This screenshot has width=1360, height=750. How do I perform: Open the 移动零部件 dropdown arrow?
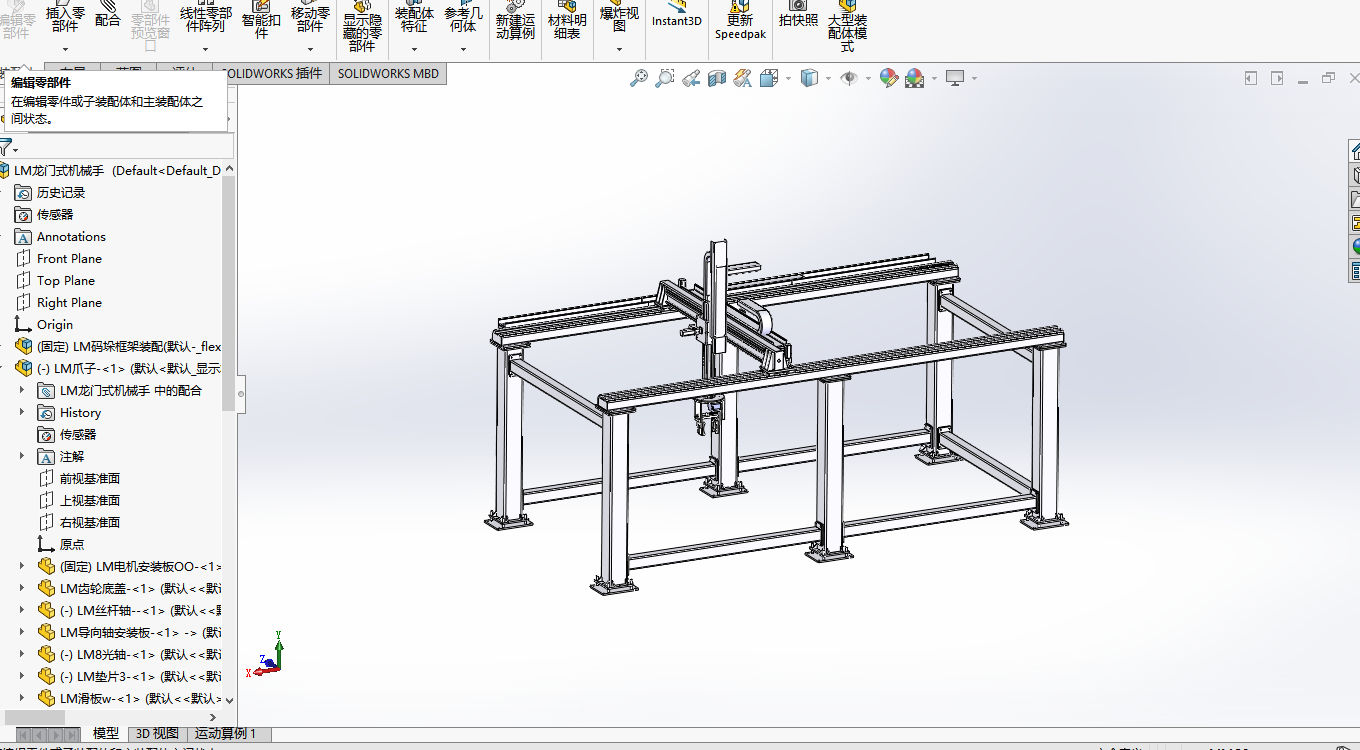point(310,48)
